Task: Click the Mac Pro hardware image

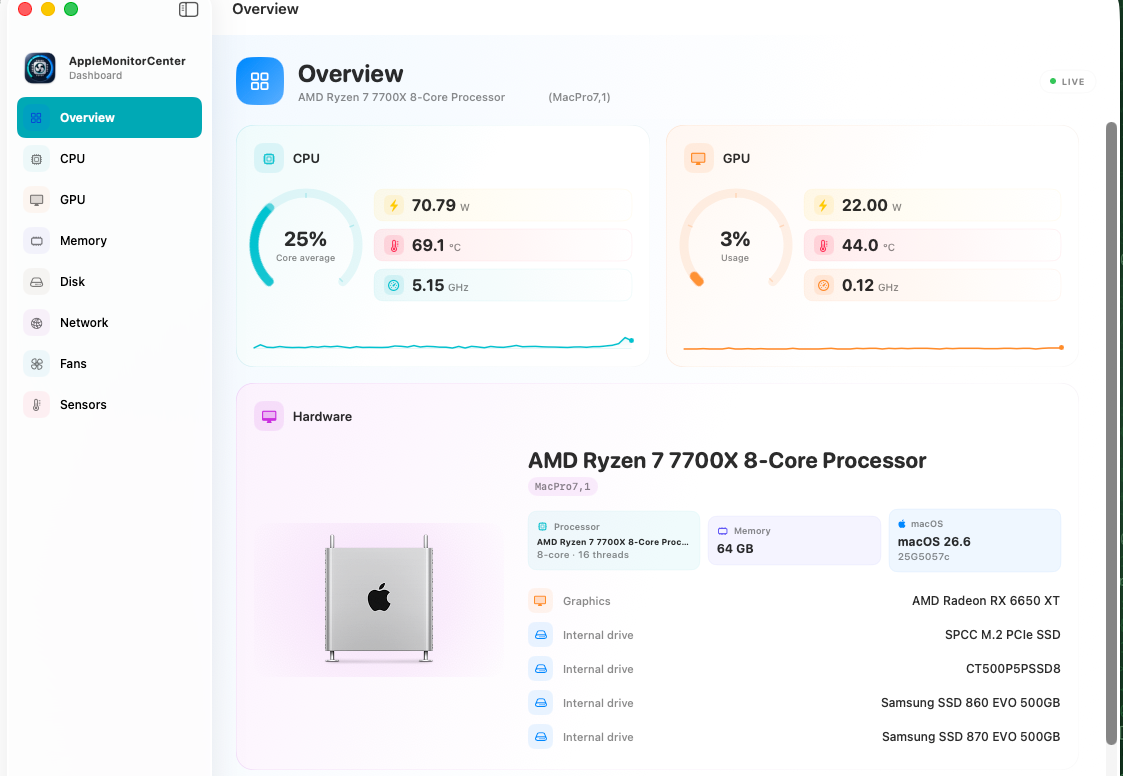Action: (379, 599)
